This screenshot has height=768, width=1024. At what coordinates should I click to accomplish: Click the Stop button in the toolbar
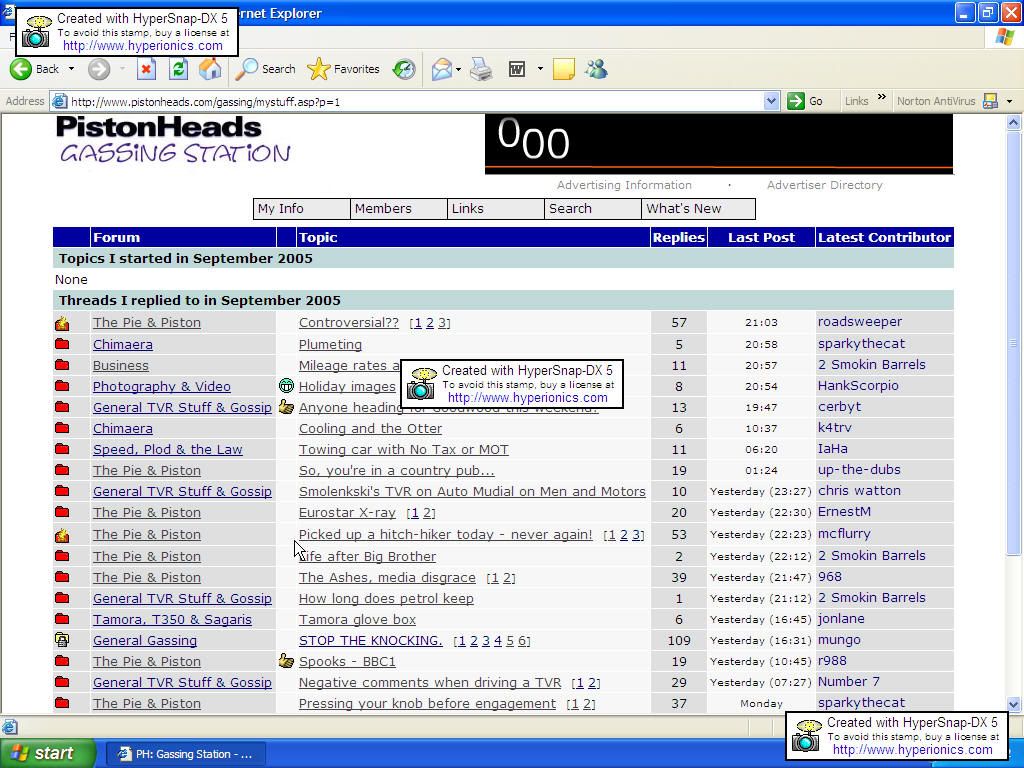[146, 69]
